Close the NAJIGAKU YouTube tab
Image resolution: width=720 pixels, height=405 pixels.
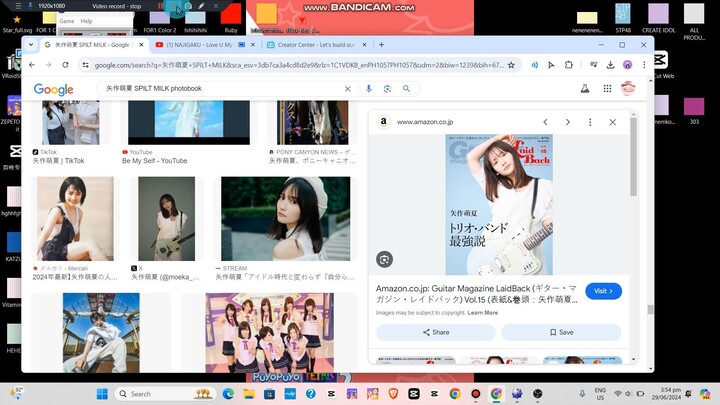(x=253, y=45)
